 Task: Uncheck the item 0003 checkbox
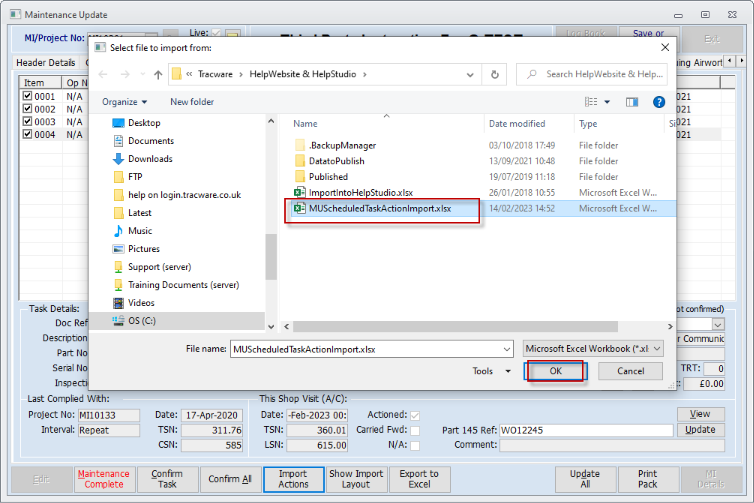pos(28,121)
